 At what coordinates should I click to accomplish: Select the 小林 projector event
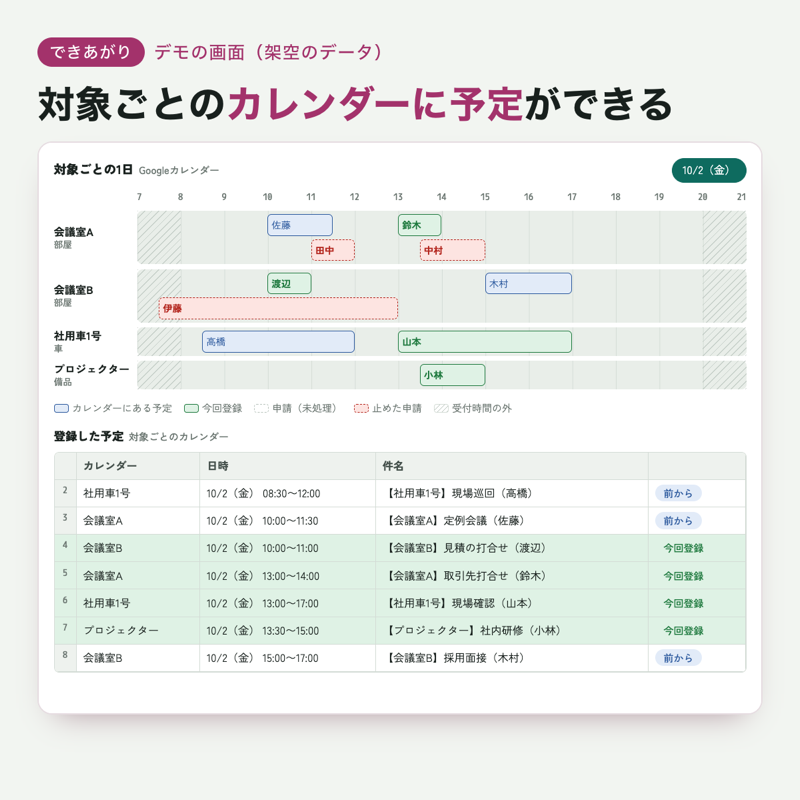(x=453, y=375)
